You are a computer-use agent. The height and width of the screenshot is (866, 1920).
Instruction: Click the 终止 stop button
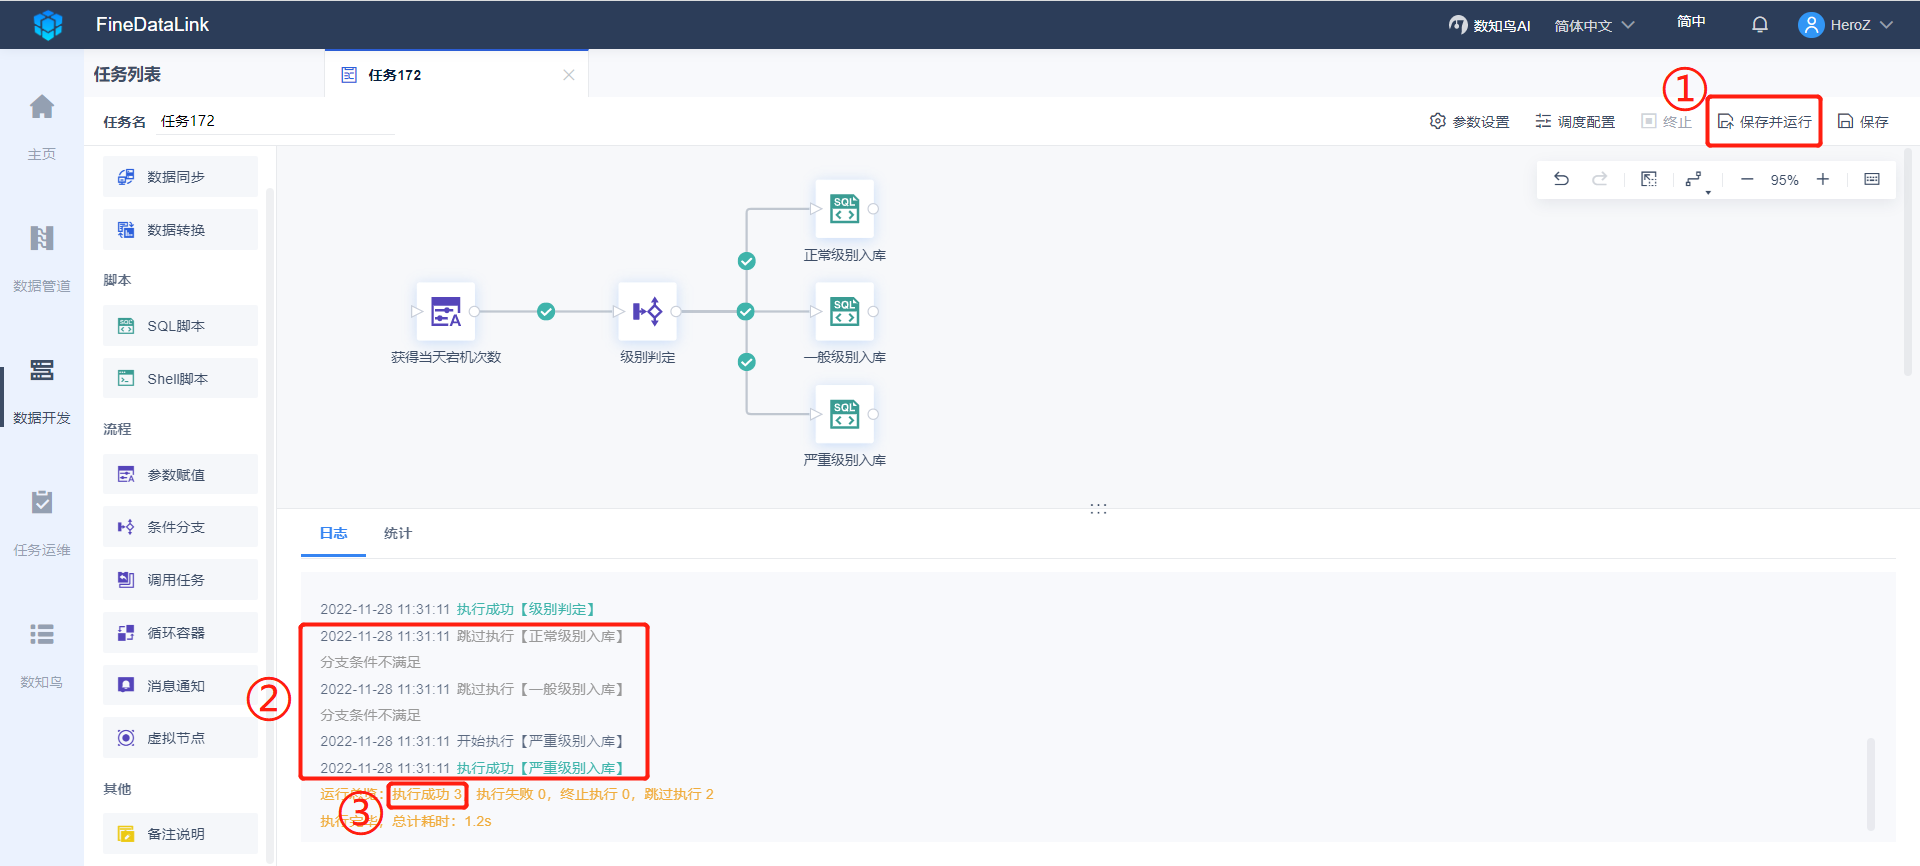[x=1667, y=121]
